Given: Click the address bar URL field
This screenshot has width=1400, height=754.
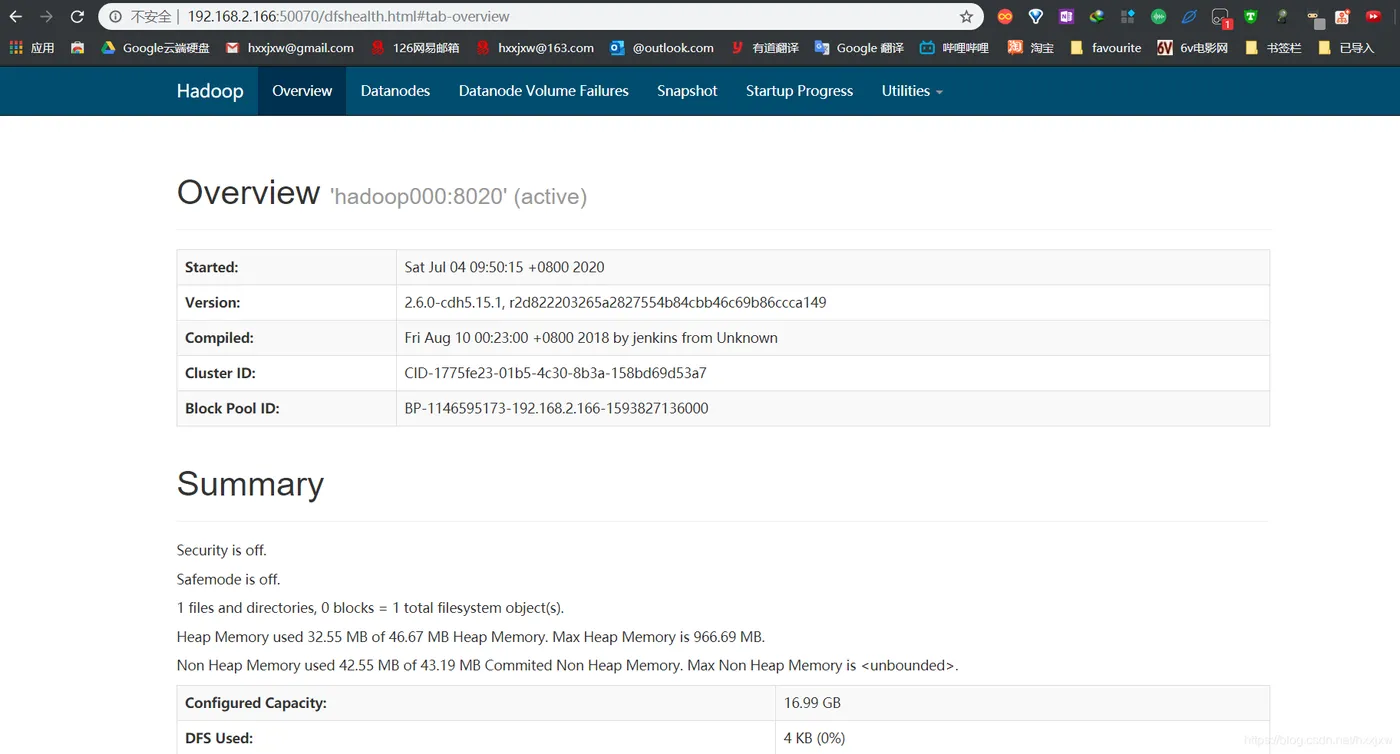Looking at the screenshot, I should [x=540, y=17].
